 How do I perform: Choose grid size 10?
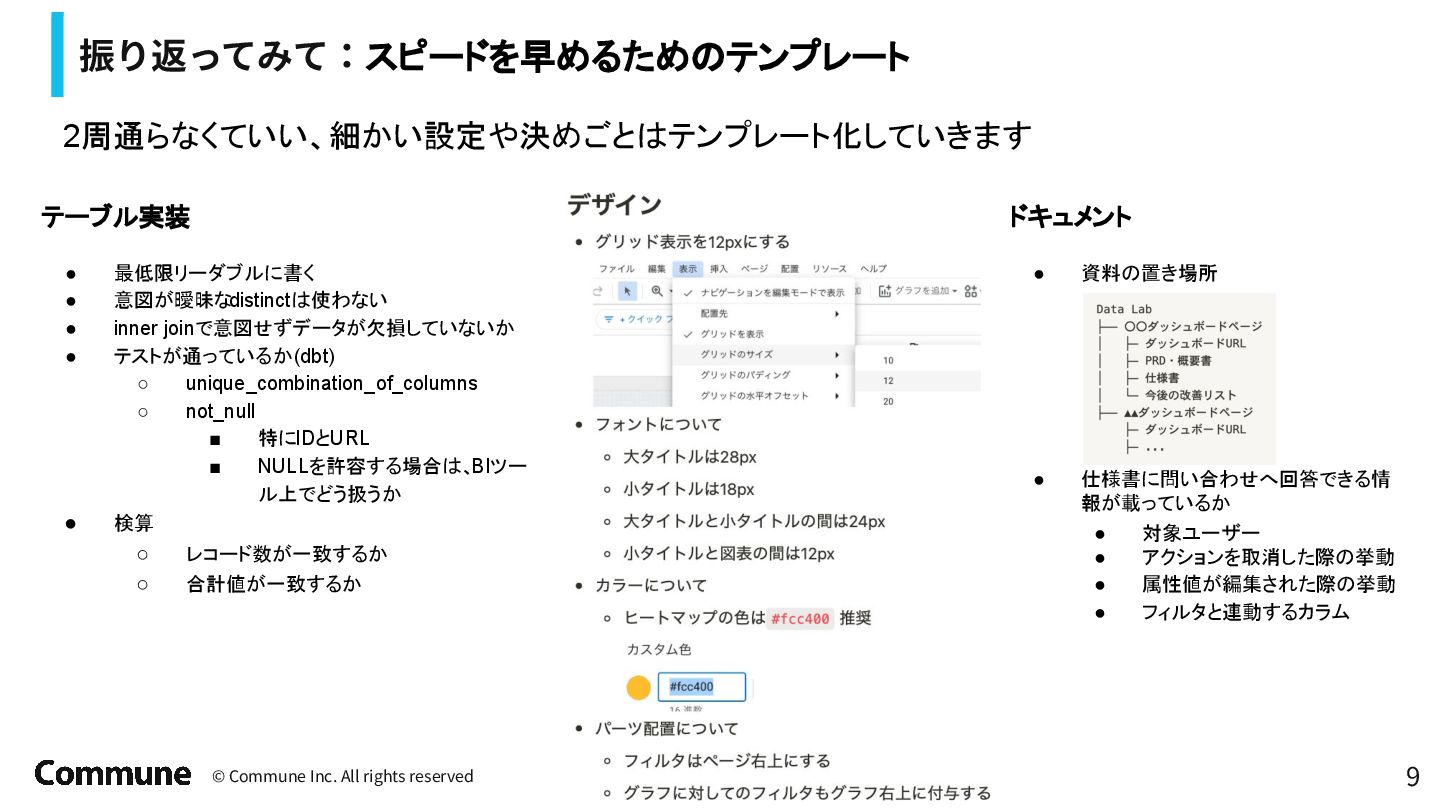[918, 360]
